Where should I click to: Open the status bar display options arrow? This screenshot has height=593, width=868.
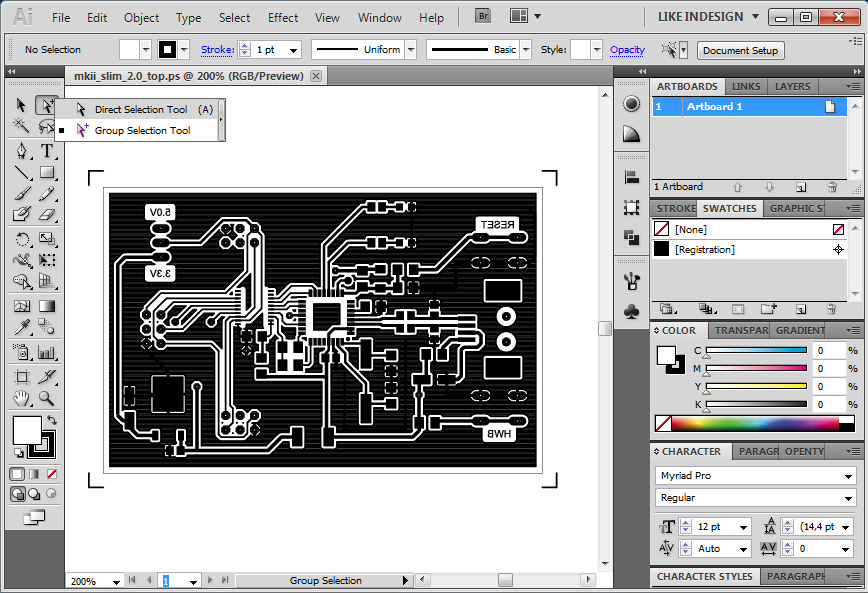pyautogui.click(x=405, y=580)
